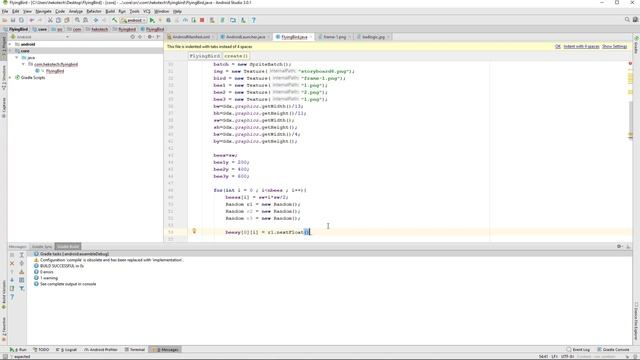Click the Show Settings link
This screenshot has height=360, width=640.
614,47
